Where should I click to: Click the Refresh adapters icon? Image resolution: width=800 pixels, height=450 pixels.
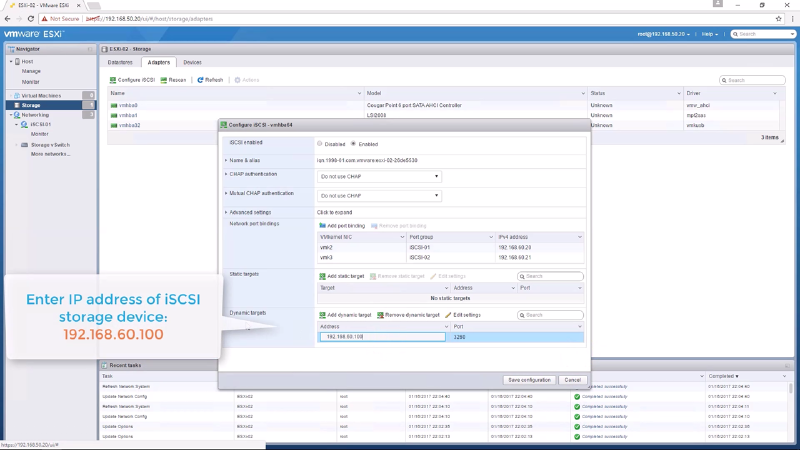(201, 80)
